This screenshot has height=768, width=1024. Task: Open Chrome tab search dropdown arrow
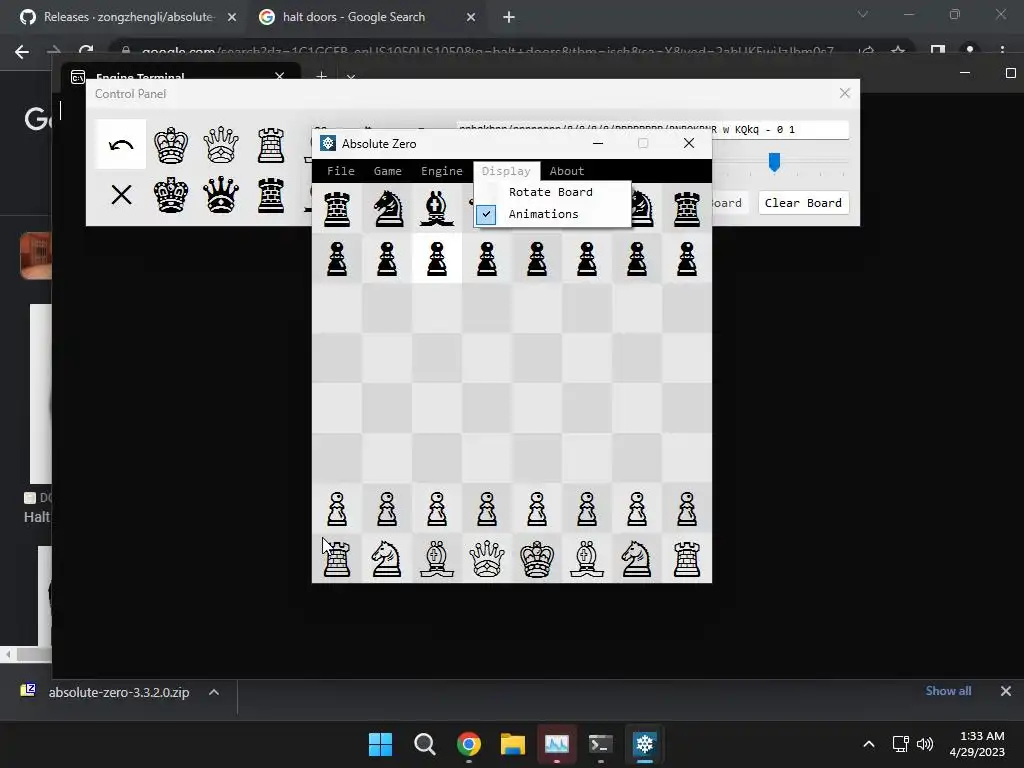(863, 14)
